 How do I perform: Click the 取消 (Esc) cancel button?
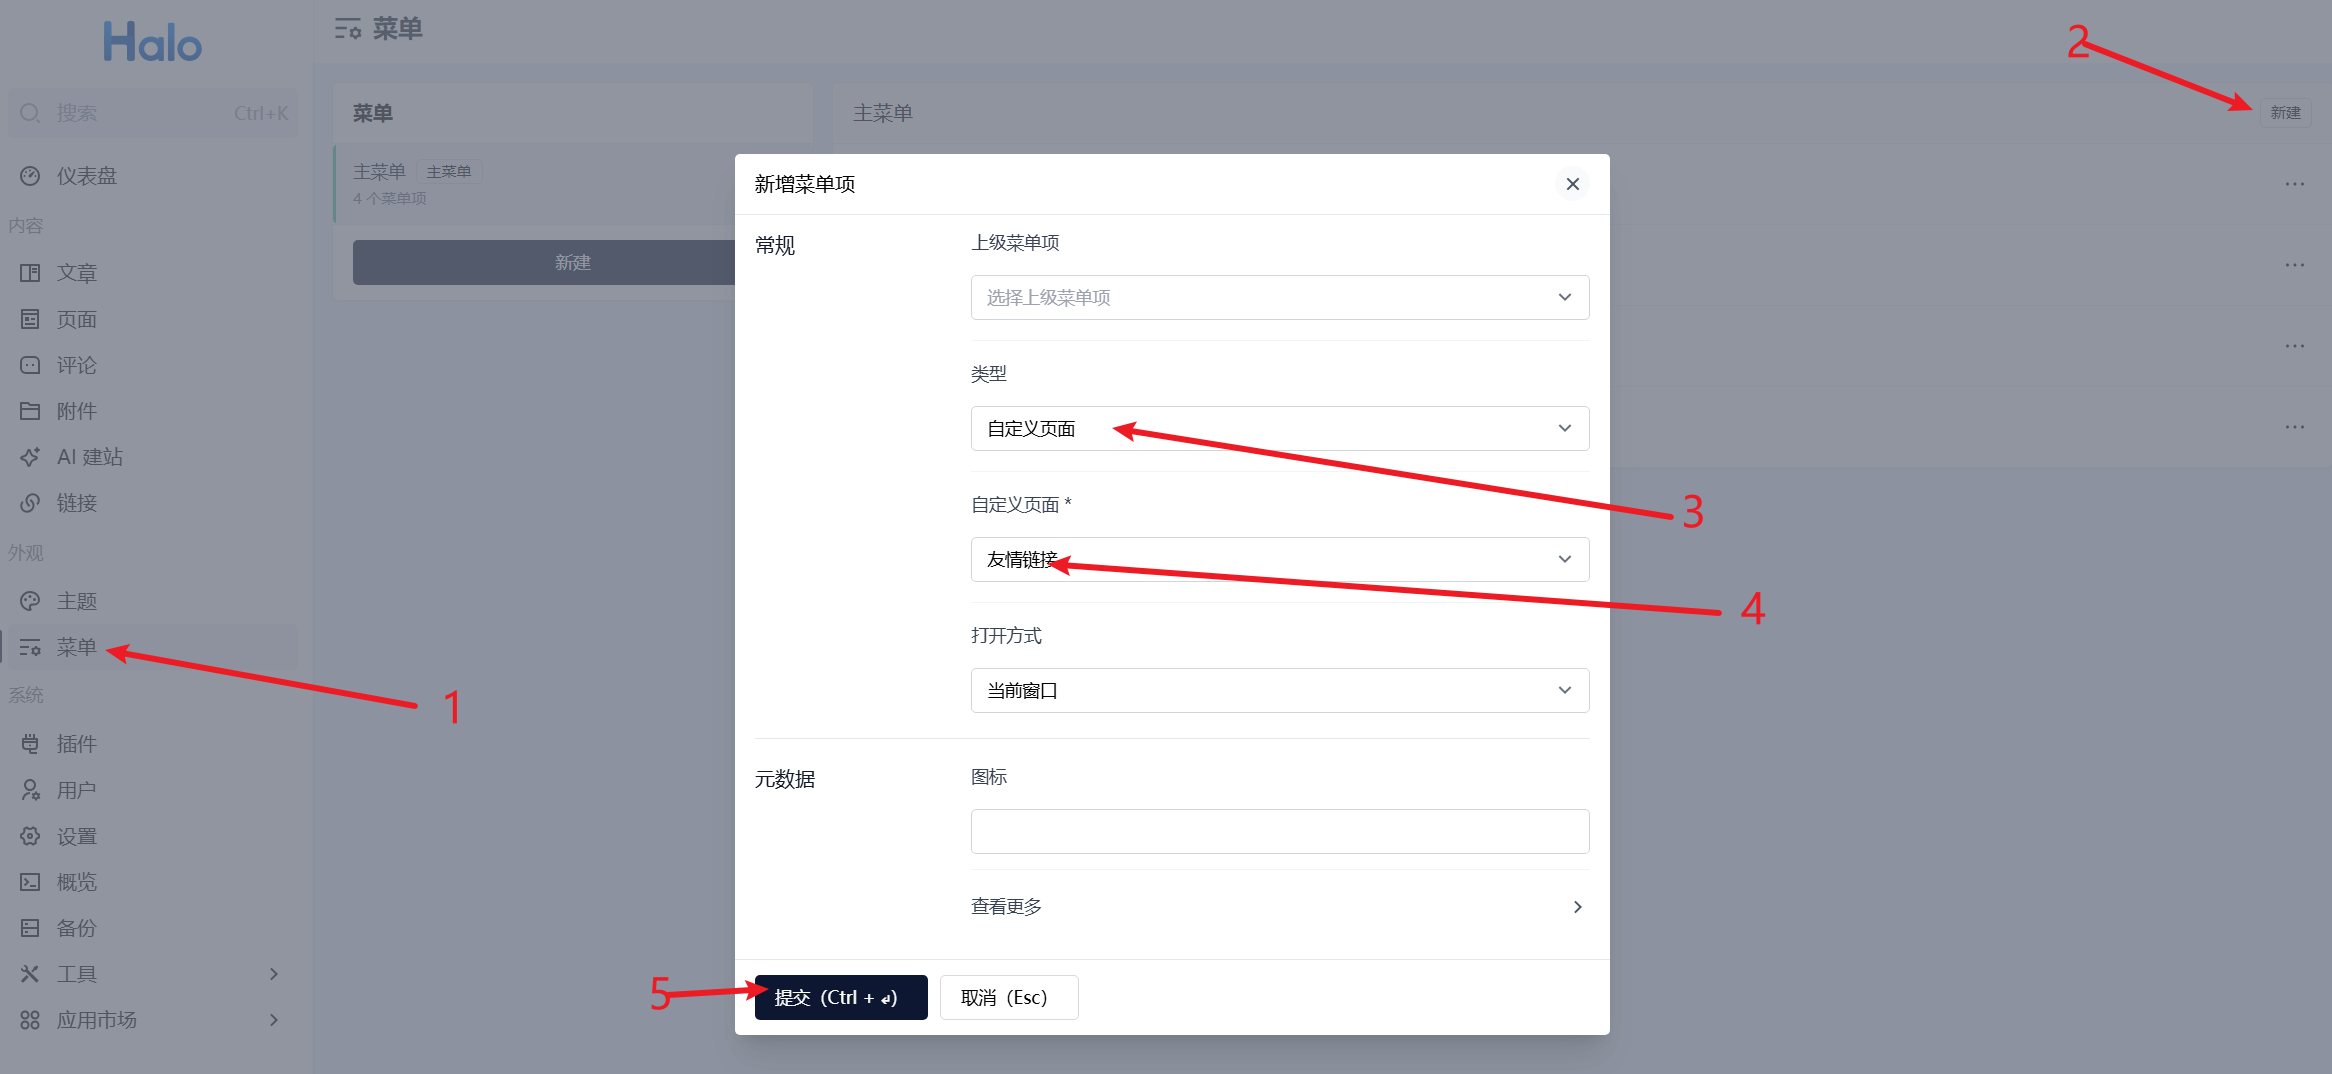[1008, 998]
